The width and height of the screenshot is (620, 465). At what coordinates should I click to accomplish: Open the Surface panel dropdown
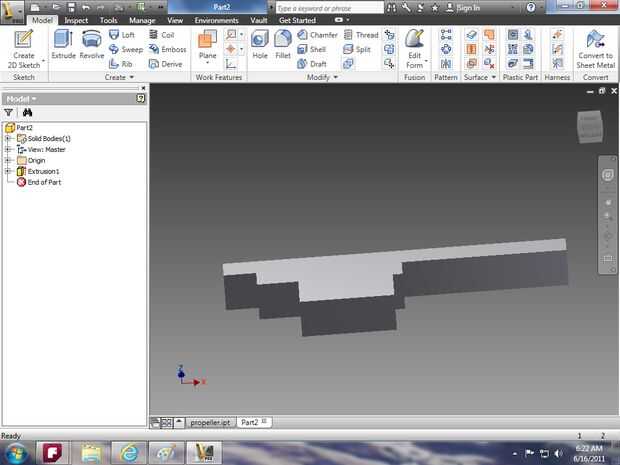click(x=480, y=77)
